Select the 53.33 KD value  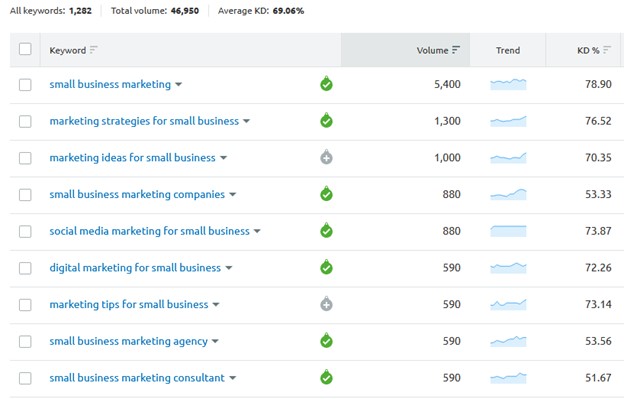click(x=598, y=194)
